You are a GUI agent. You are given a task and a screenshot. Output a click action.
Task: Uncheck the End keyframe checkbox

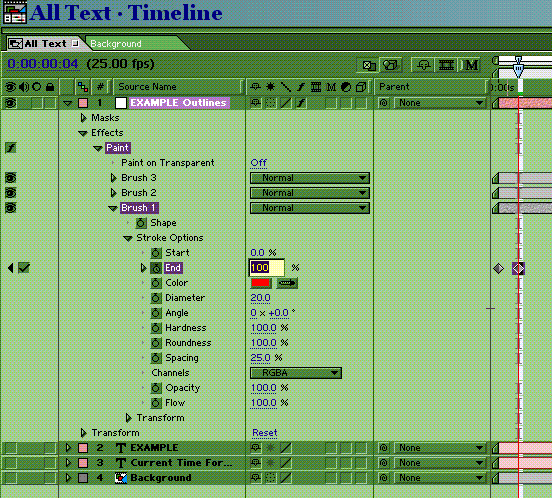24,268
